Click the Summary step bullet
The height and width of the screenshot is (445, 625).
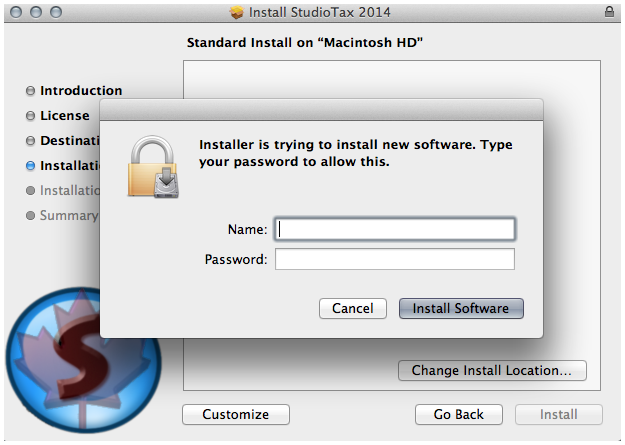coord(30,215)
